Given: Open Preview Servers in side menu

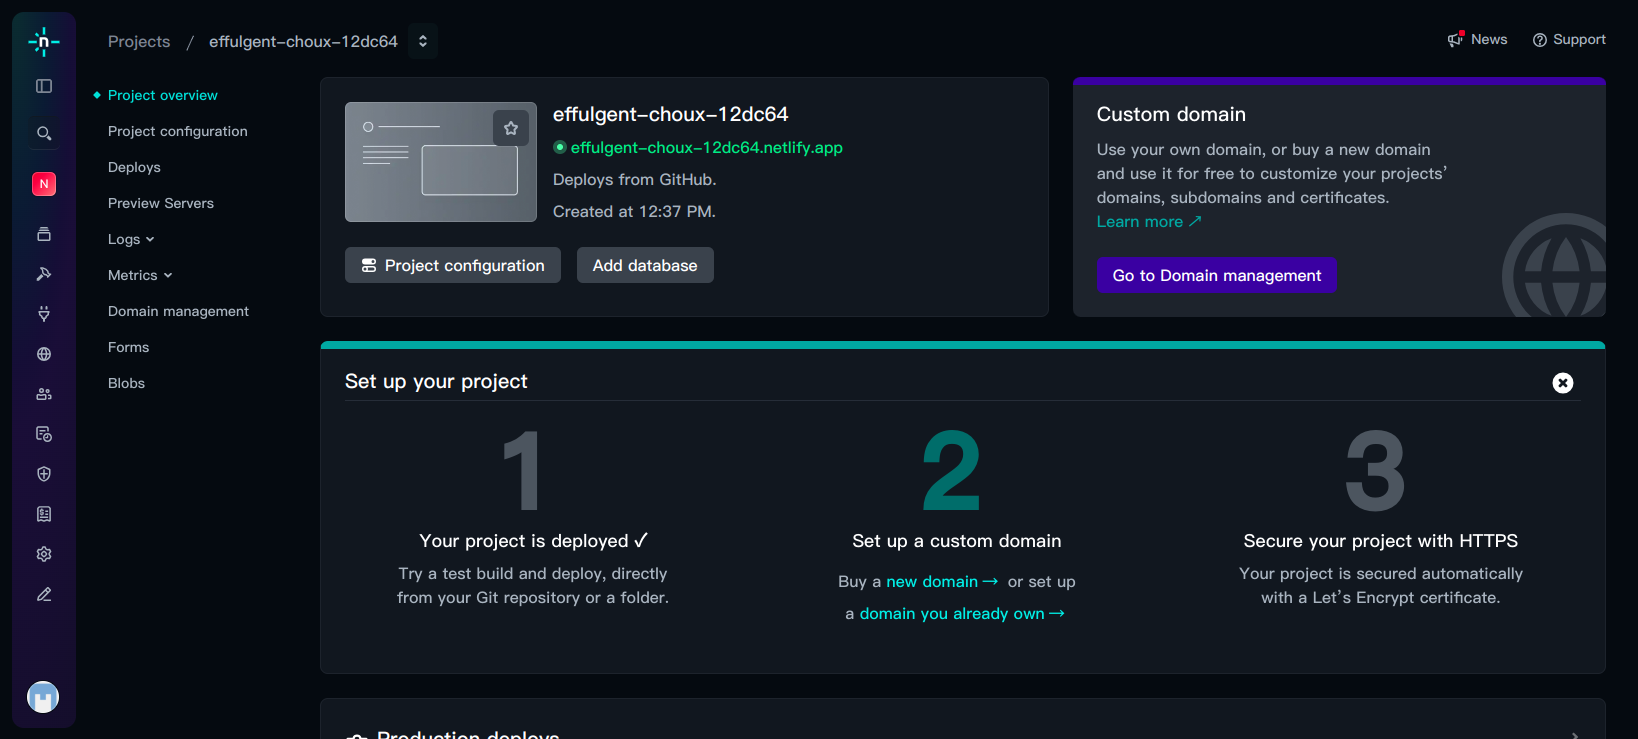Looking at the screenshot, I should pos(161,203).
